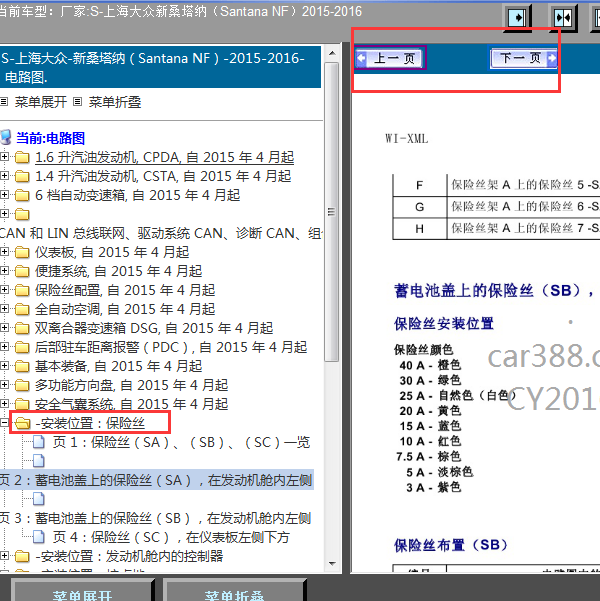Click table cell G in fuse table
The image size is (600, 601).
click(x=420, y=207)
